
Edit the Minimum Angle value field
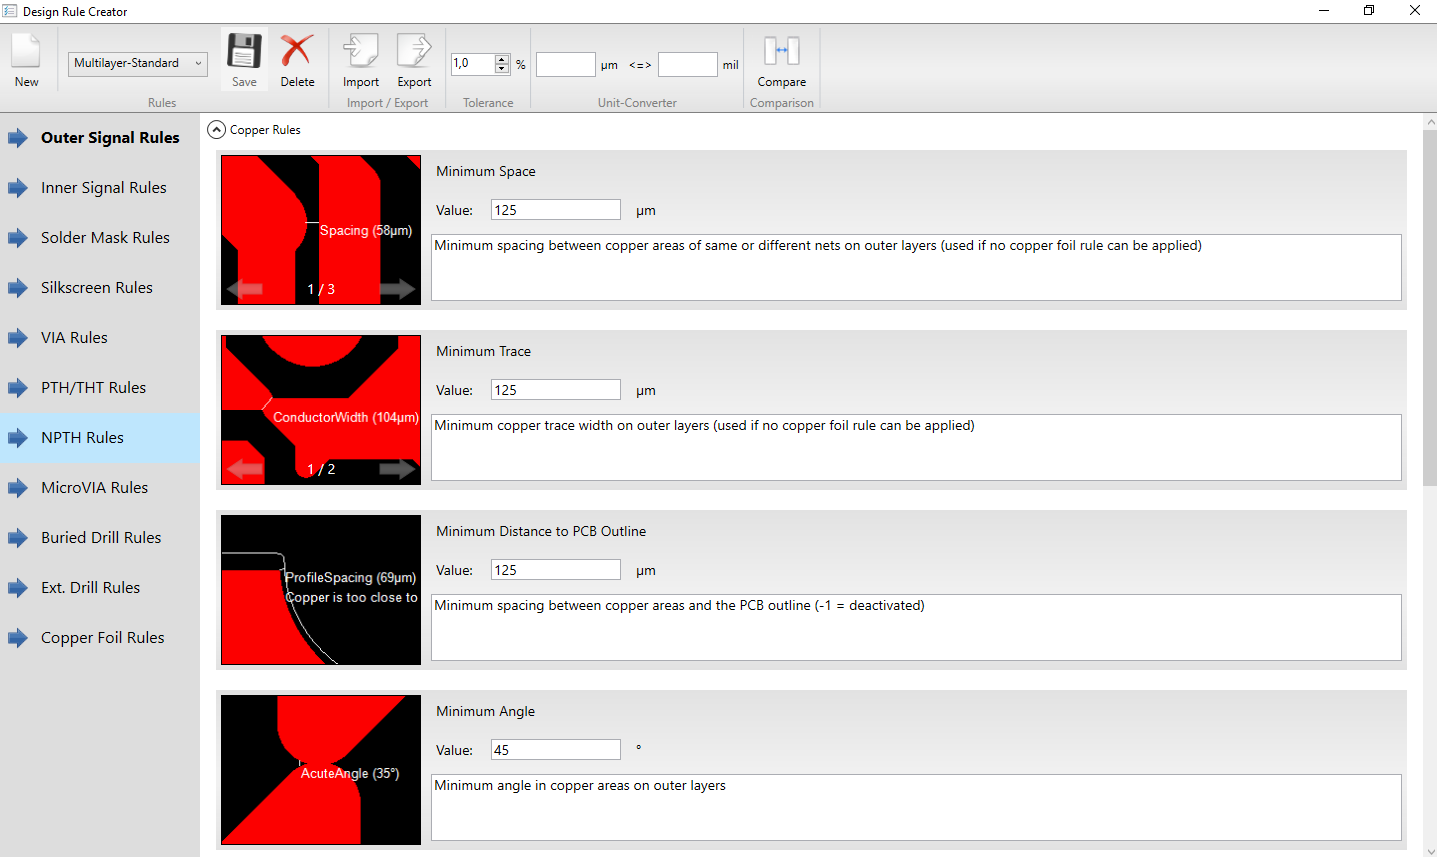click(556, 750)
